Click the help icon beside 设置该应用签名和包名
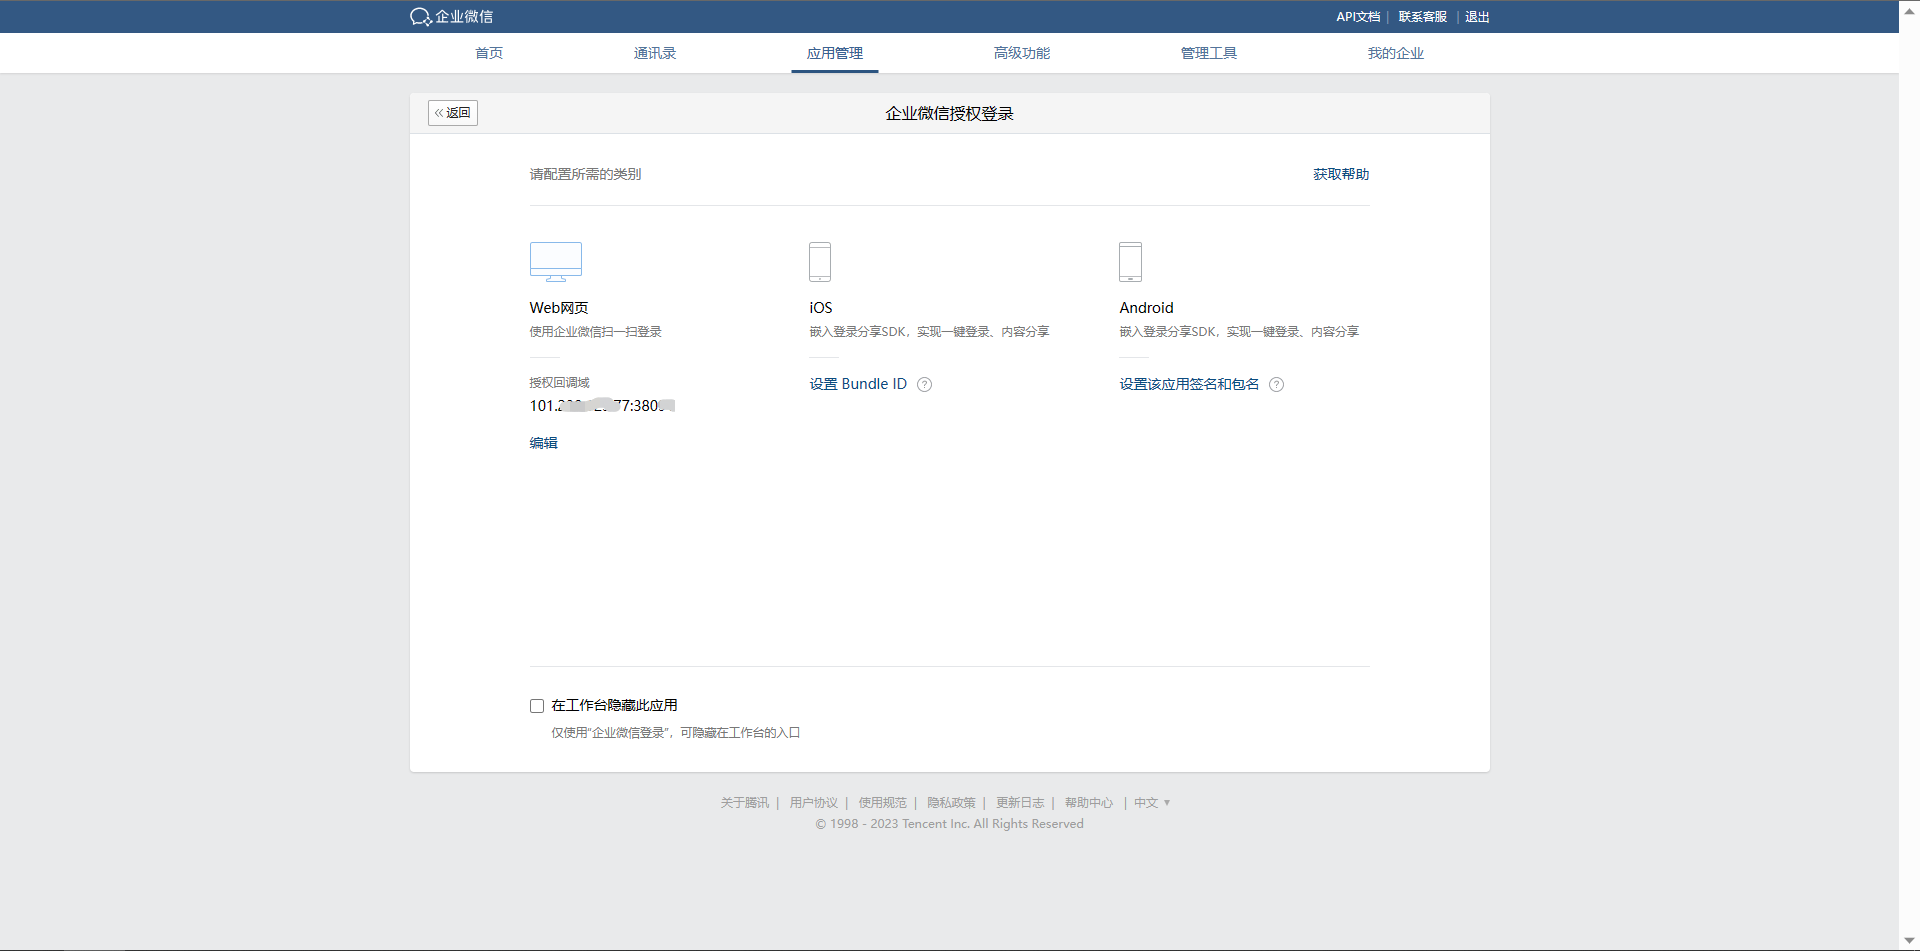Screen dimensions: 1920x951 [x=1276, y=385]
